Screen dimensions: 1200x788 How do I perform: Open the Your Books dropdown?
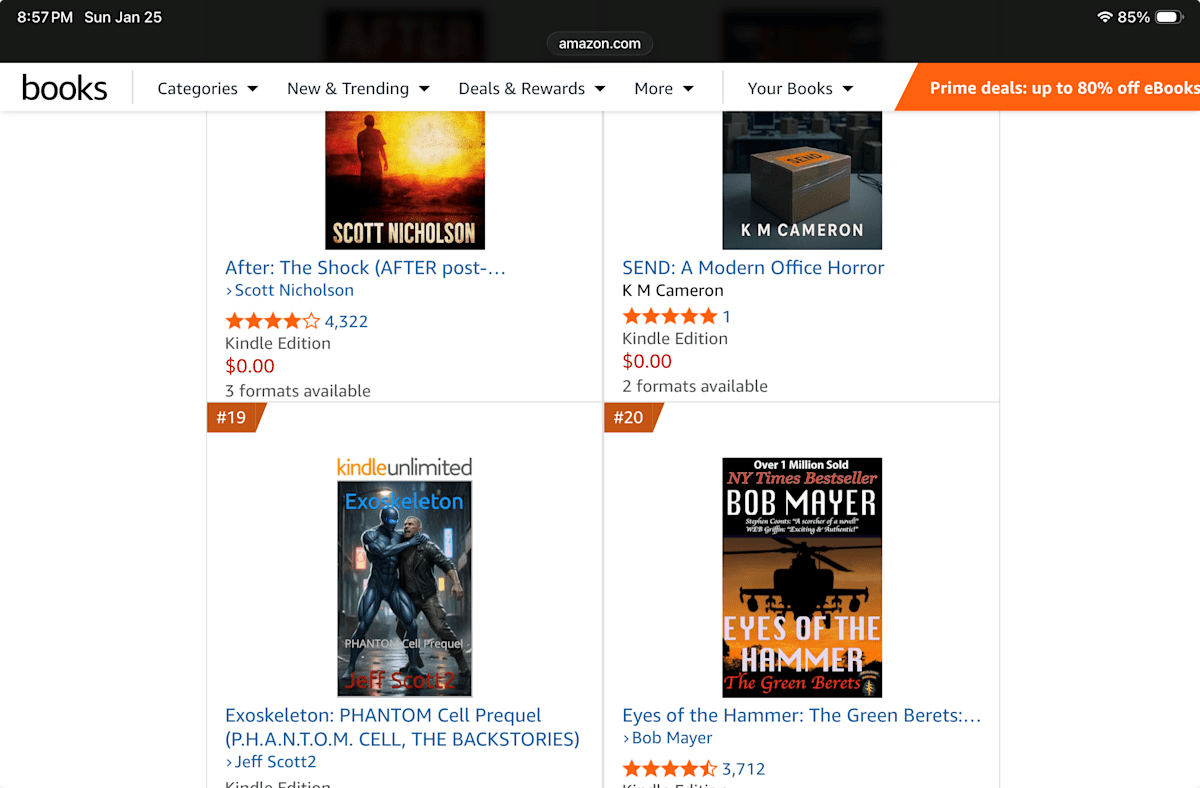click(x=800, y=88)
